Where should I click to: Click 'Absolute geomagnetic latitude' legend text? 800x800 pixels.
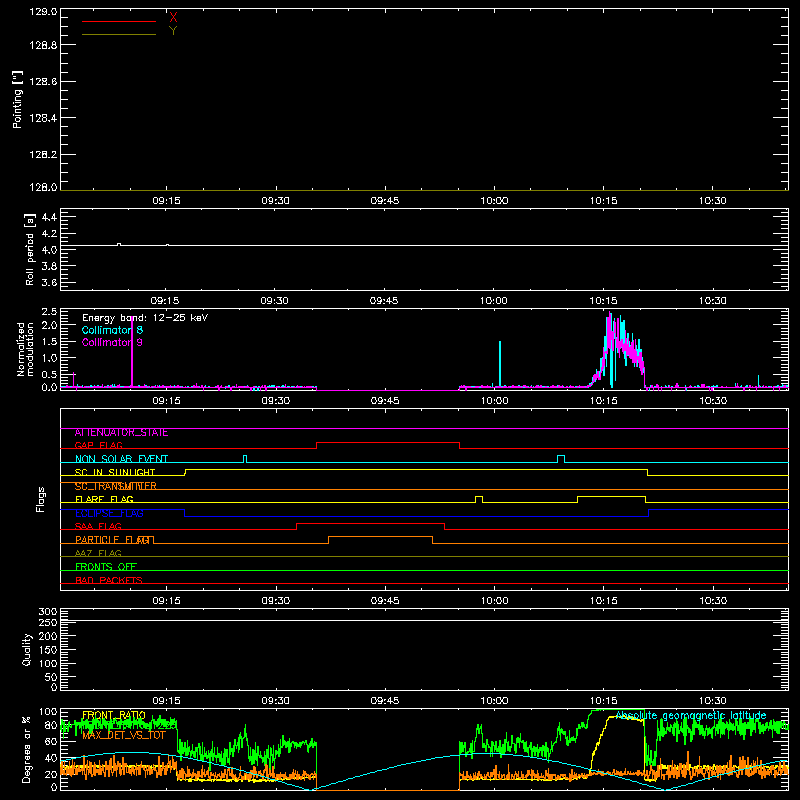point(691,716)
